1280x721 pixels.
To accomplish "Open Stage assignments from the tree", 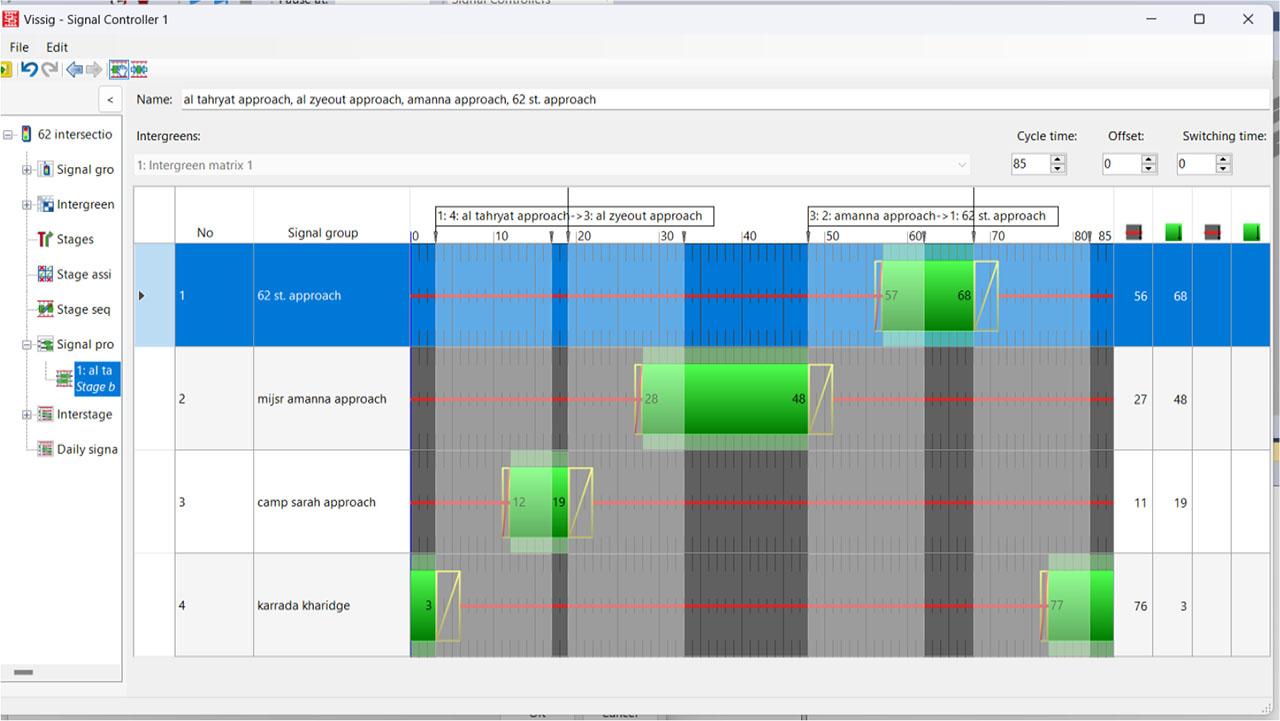I will (45, 274).
